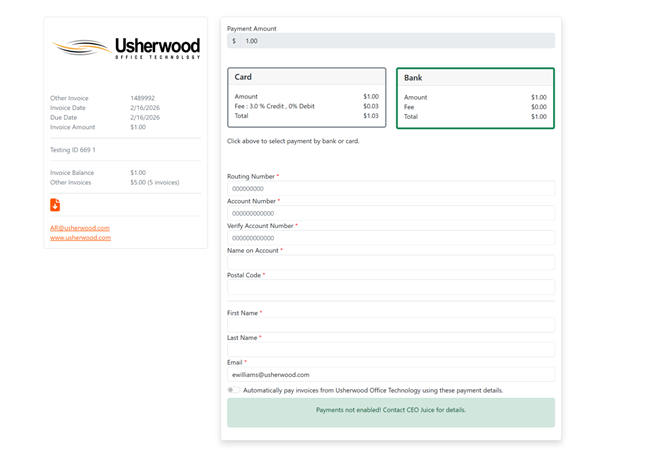Toggle automatic invoice payment switch
This screenshot has width=662, height=451.
233,390
